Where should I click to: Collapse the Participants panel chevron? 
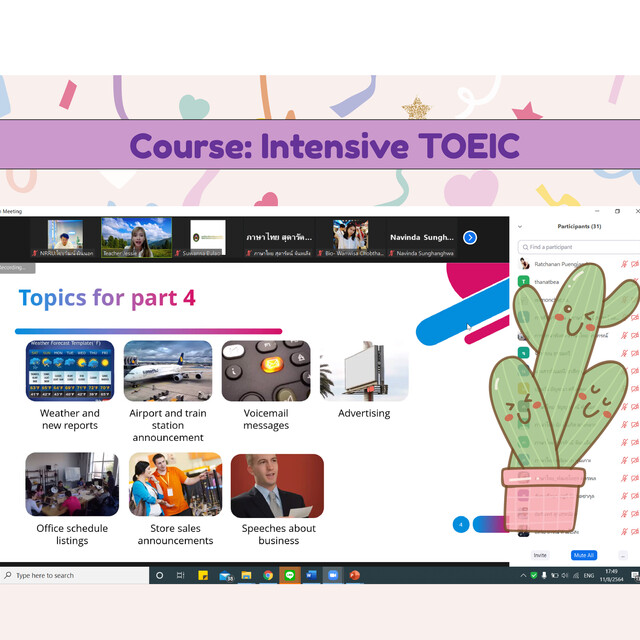tap(520, 227)
